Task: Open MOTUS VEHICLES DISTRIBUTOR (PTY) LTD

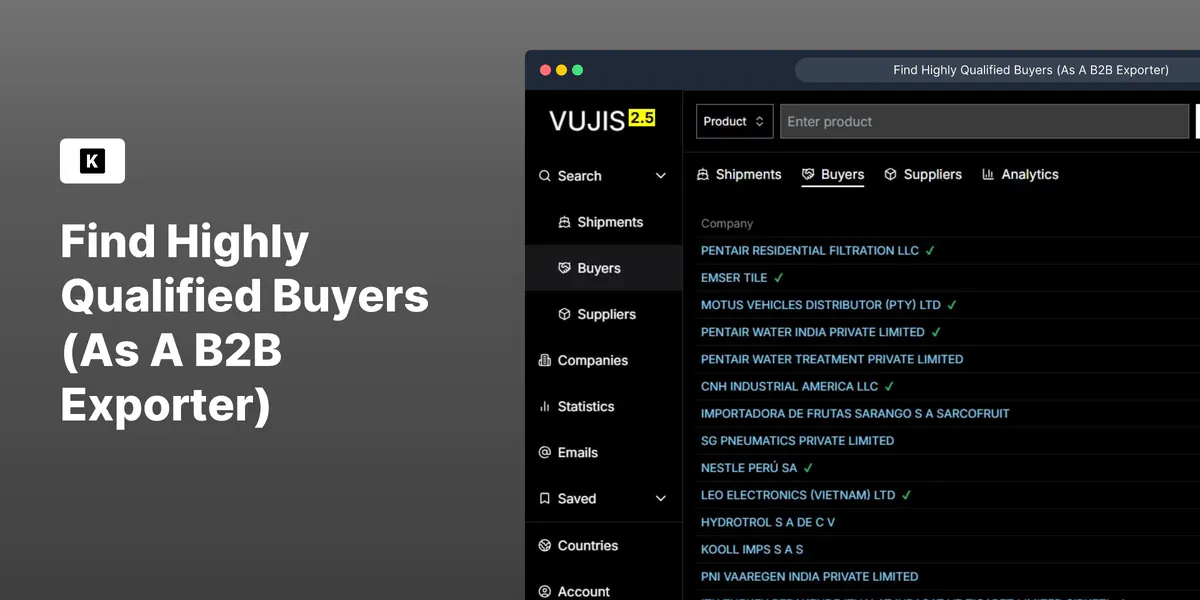Action: tap(821, 305)
